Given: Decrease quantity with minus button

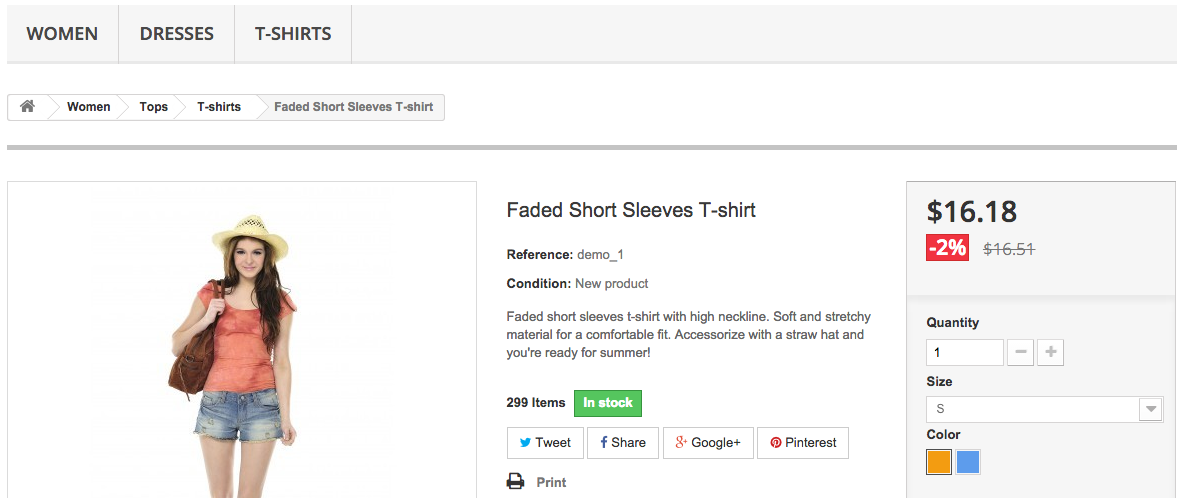Looking at the screenshot, I should pos(1020,353).
